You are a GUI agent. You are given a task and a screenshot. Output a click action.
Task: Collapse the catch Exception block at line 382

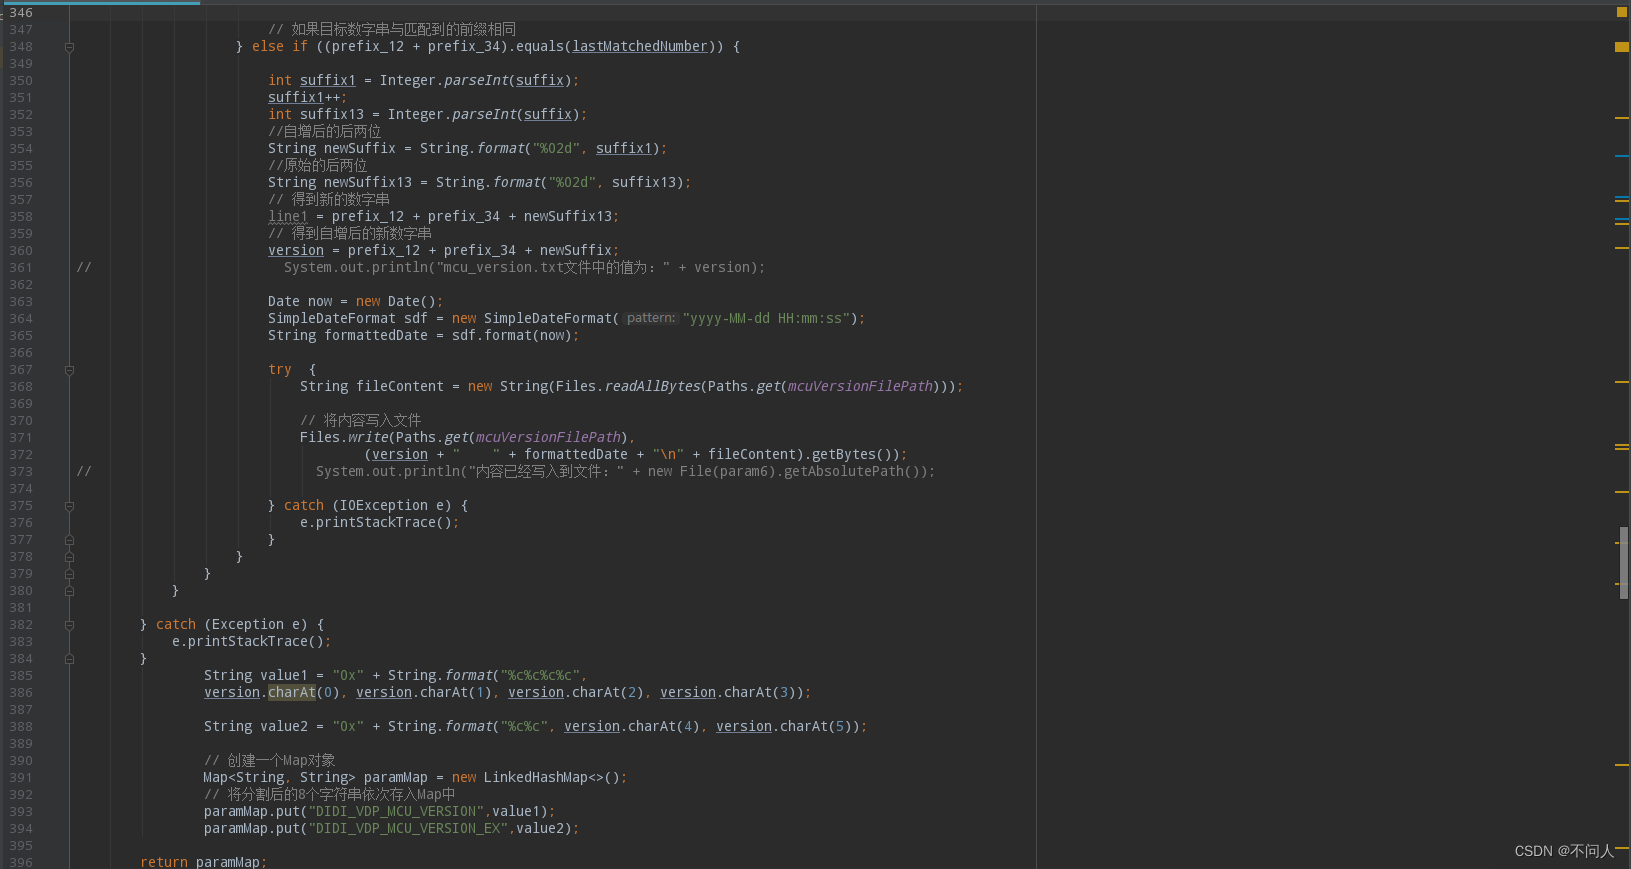tap(69, 625)
